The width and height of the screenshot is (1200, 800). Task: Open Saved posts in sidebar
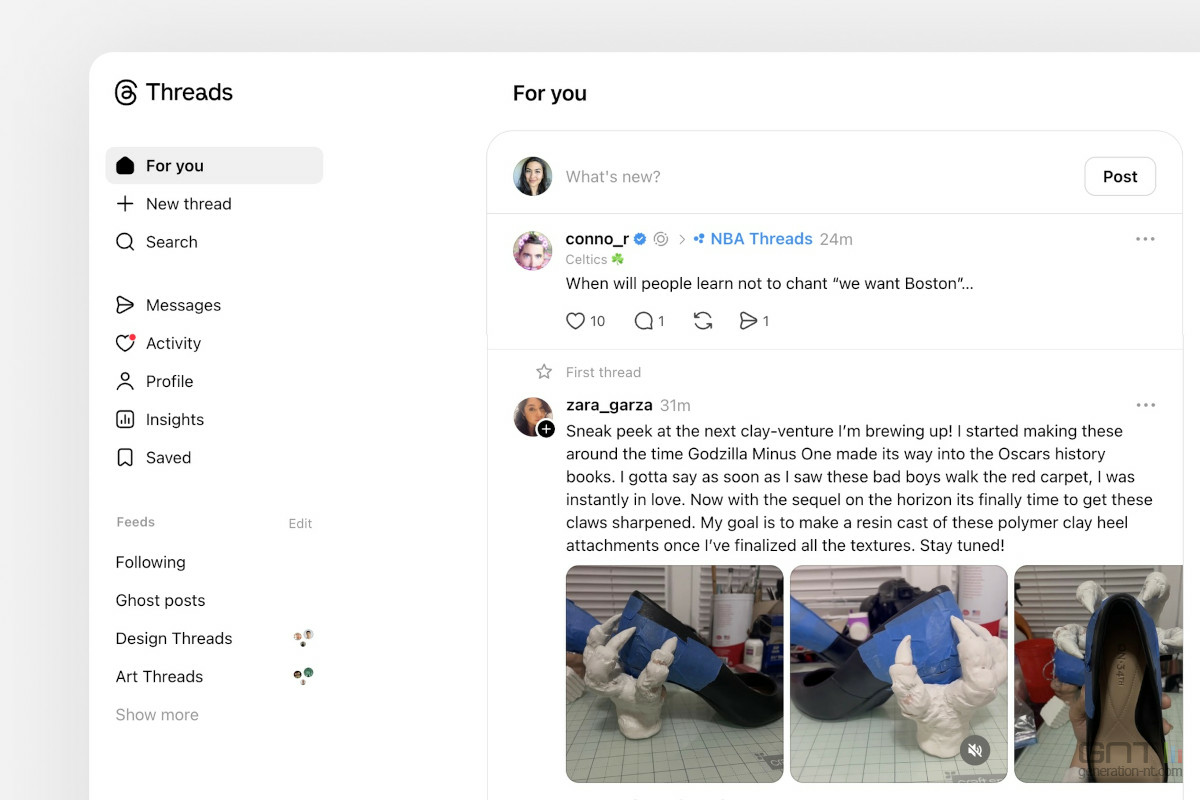168,458
